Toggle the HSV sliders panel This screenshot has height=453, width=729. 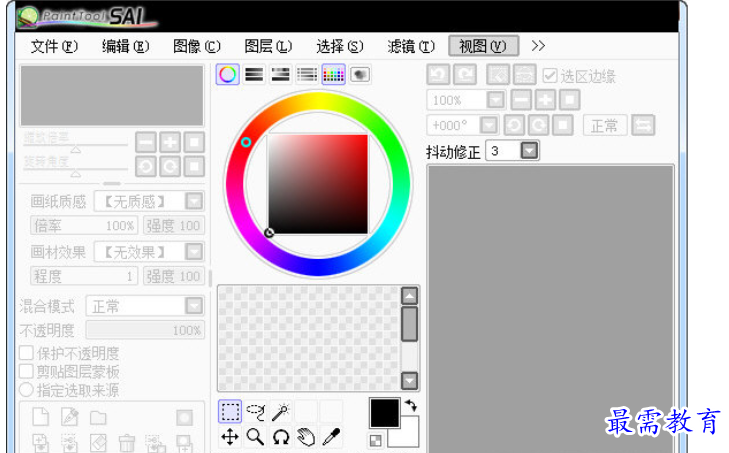(x=280, y=74)
